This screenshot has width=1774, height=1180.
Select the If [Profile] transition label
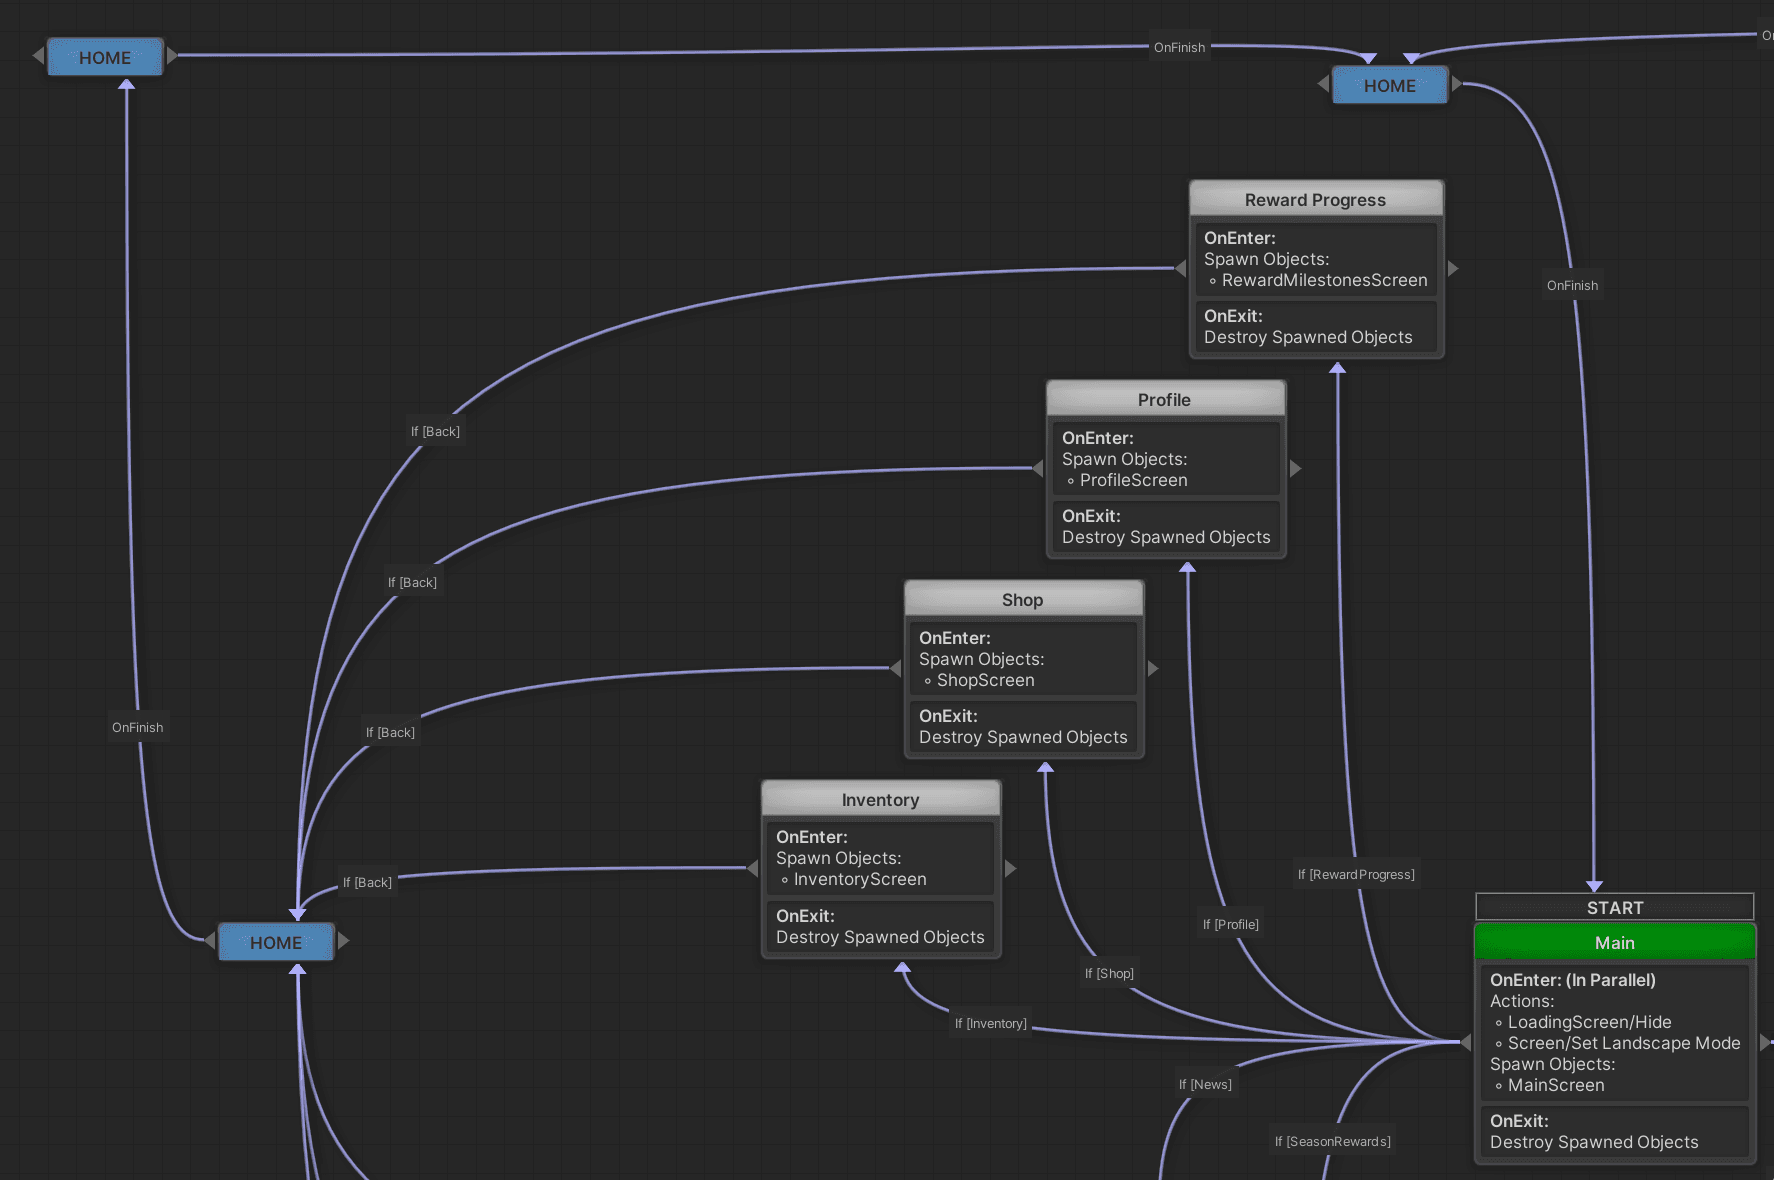[x=1231, y=924]
